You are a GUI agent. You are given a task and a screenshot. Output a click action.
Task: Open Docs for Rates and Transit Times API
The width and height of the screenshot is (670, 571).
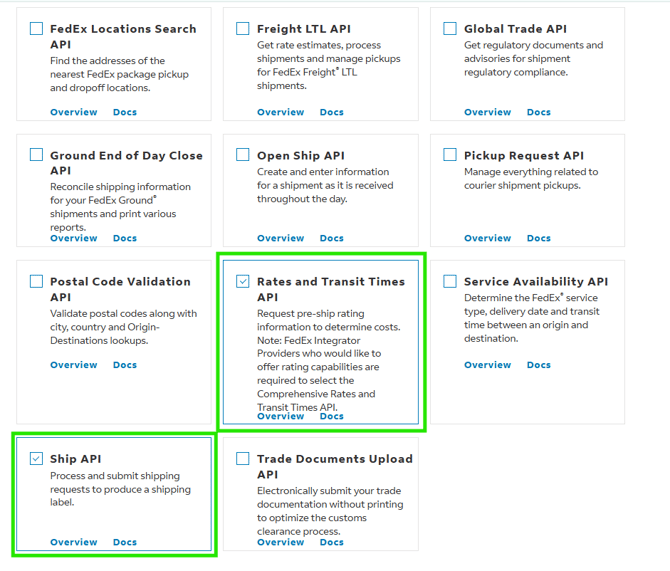coord(332,416)
